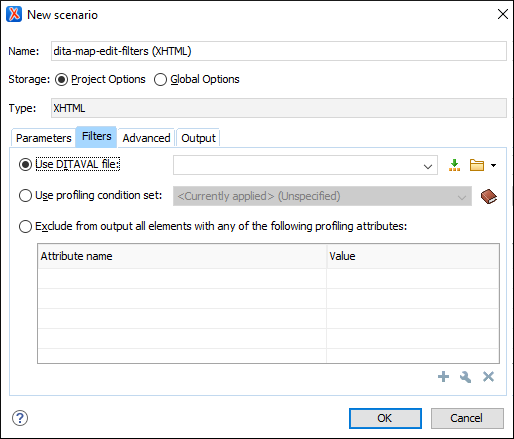Switch to the Advanced tab
The image size is (514, 439).
click(146, 138)
